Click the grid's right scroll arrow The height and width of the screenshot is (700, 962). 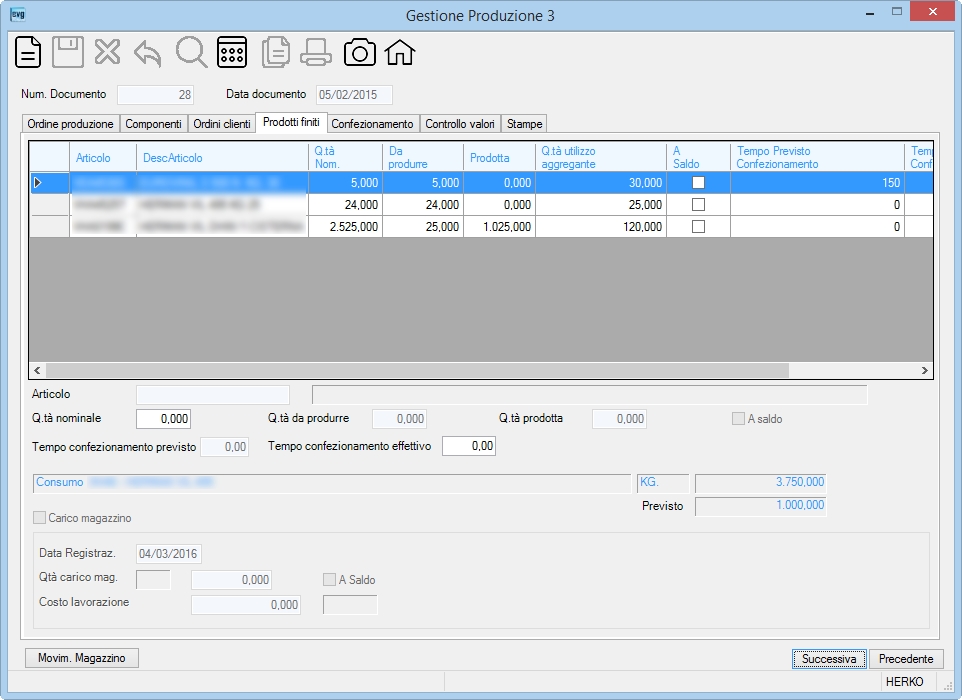coord(925,371)
